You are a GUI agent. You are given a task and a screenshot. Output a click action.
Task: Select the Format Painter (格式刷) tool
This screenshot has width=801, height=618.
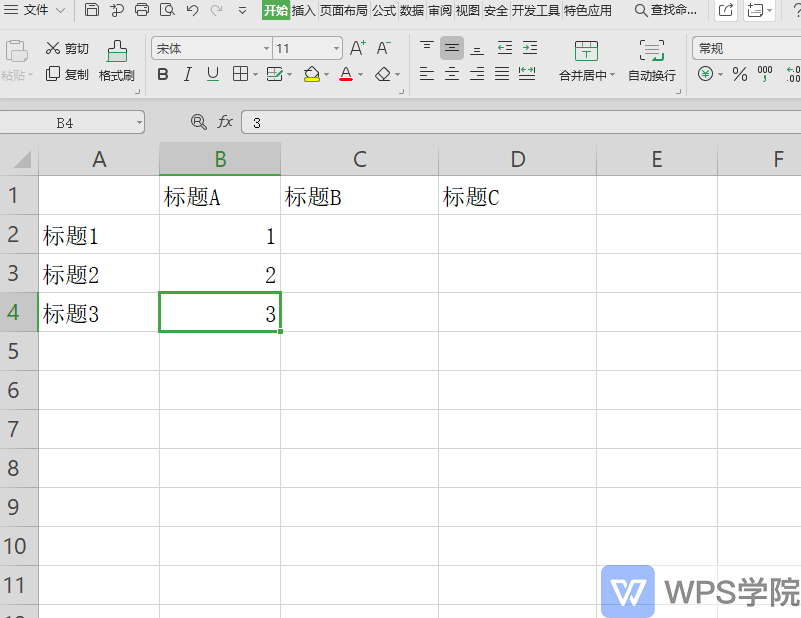[117, 61]
